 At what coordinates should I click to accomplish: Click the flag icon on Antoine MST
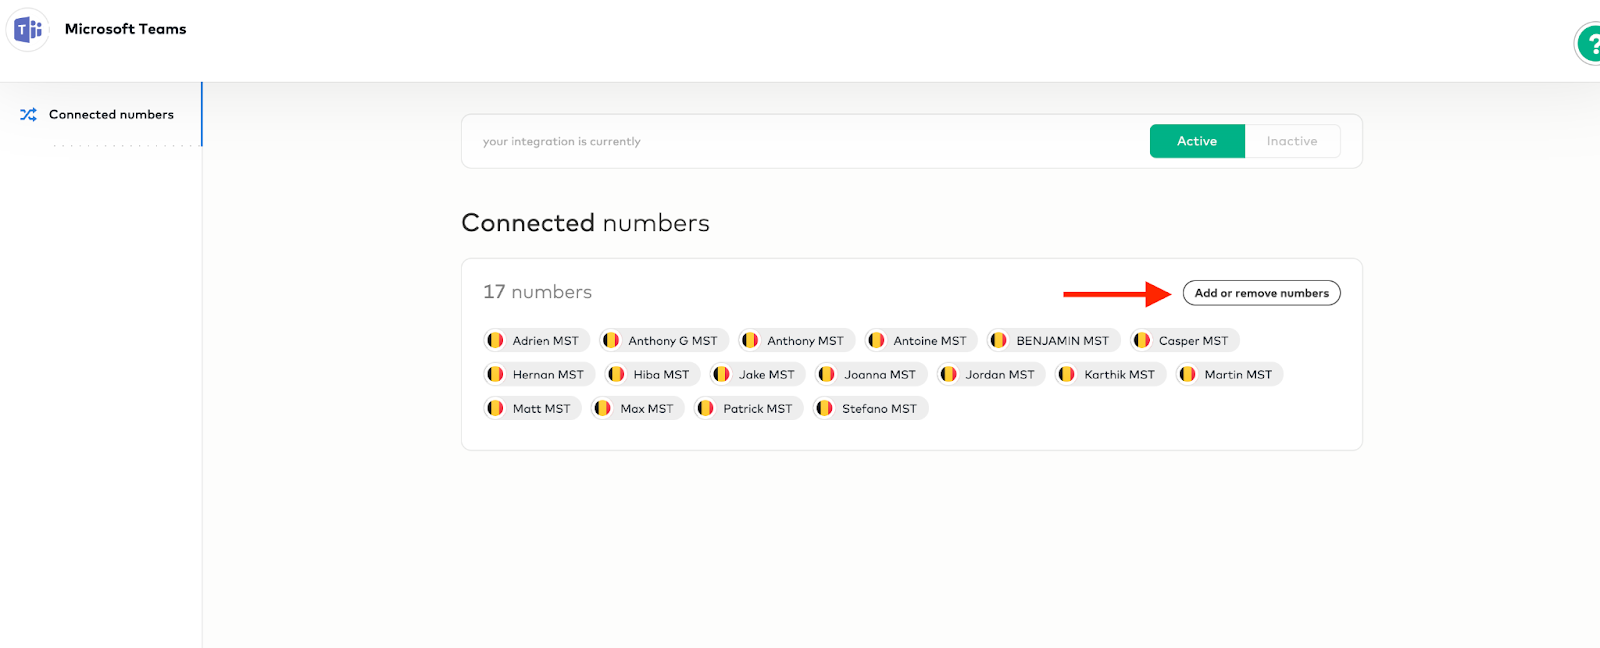click(876, 341)
